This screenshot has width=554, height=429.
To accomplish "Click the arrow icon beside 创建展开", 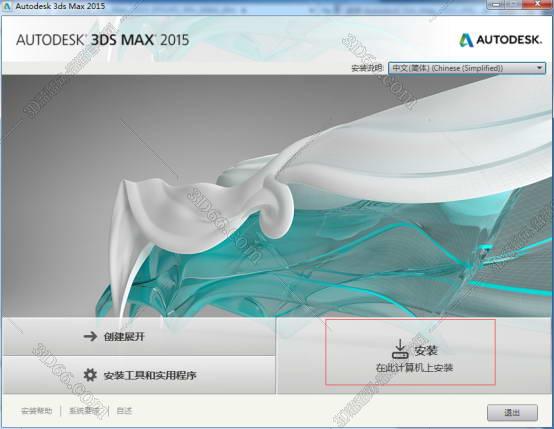I will (90, 336).
